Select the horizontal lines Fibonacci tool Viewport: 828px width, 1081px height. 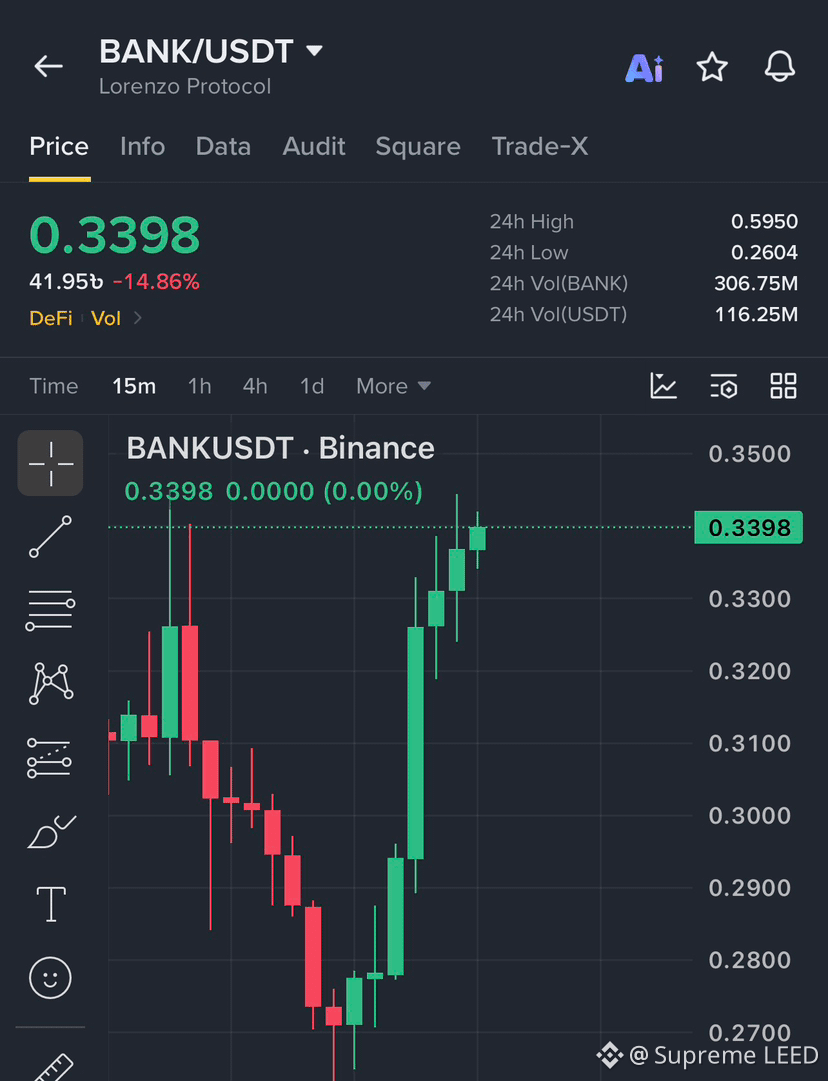50,610
